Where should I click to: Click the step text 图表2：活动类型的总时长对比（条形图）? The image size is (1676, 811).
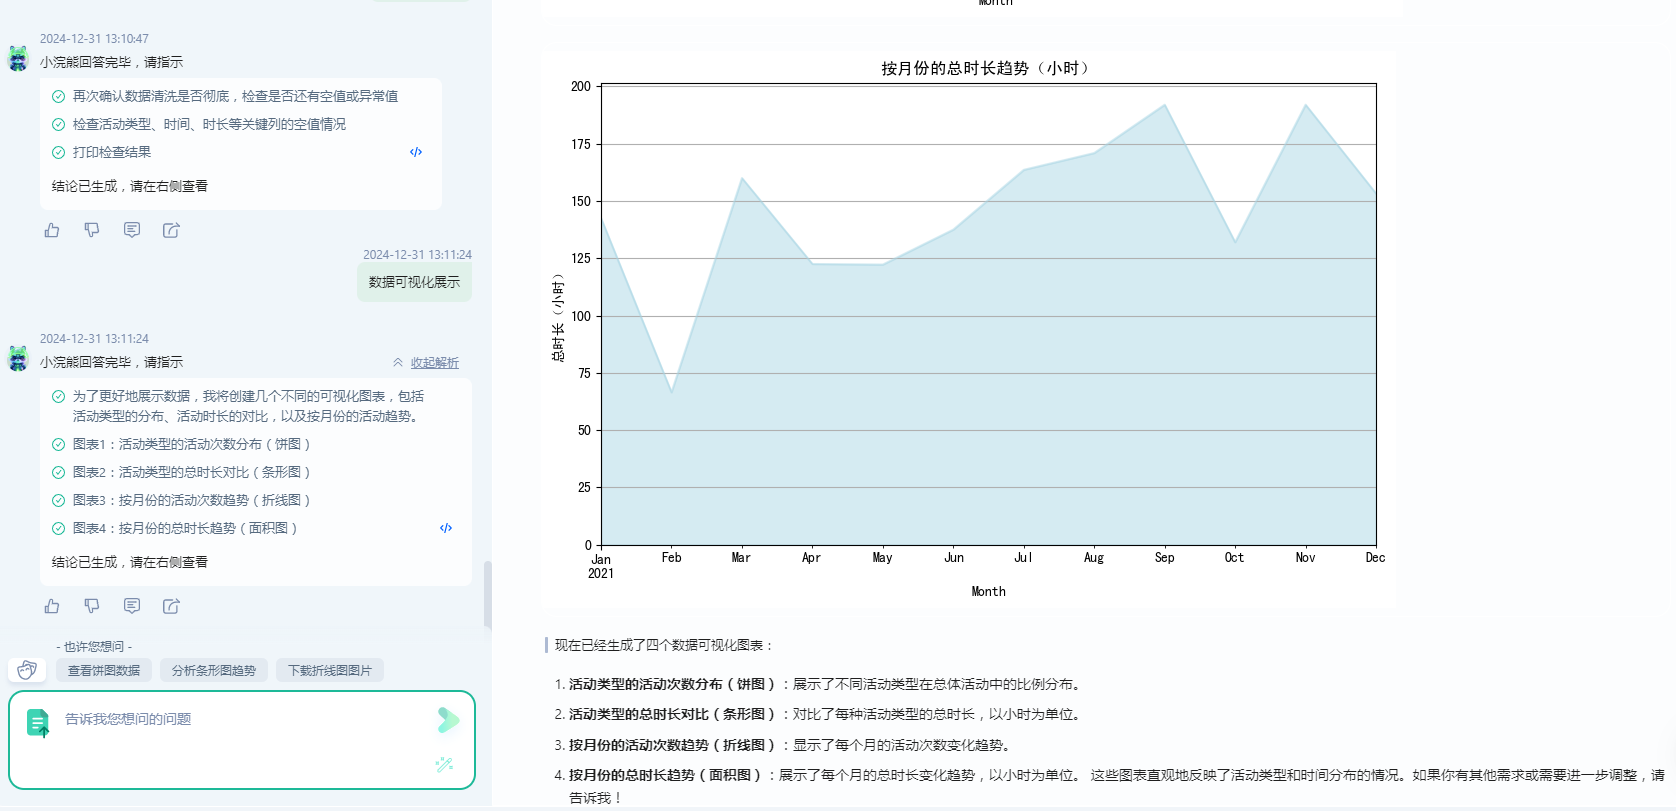tap(192, 472)
